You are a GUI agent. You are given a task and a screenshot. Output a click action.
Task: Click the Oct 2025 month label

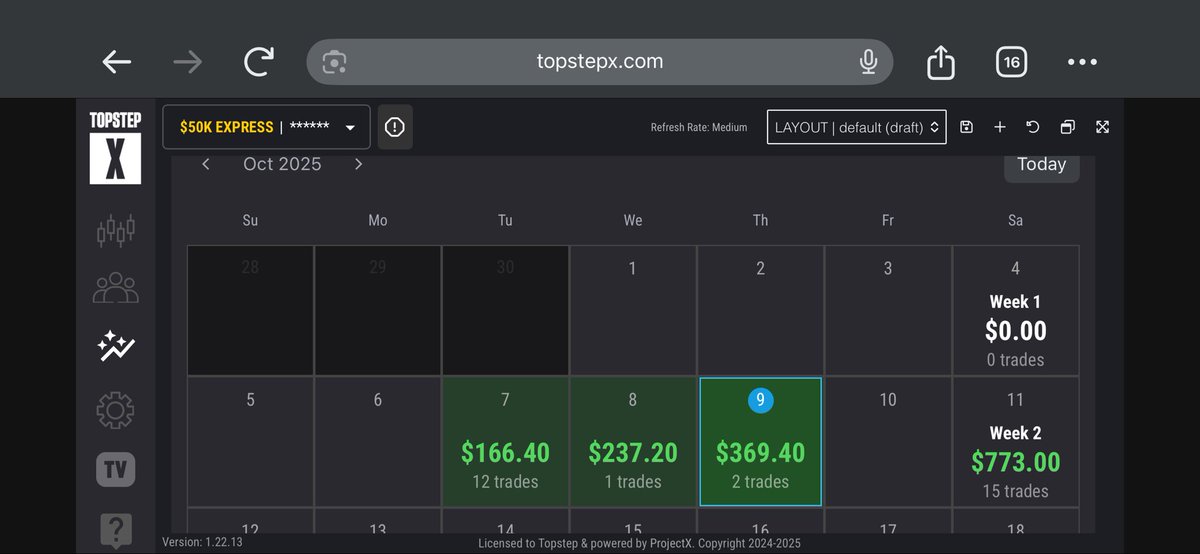point(282,164)
